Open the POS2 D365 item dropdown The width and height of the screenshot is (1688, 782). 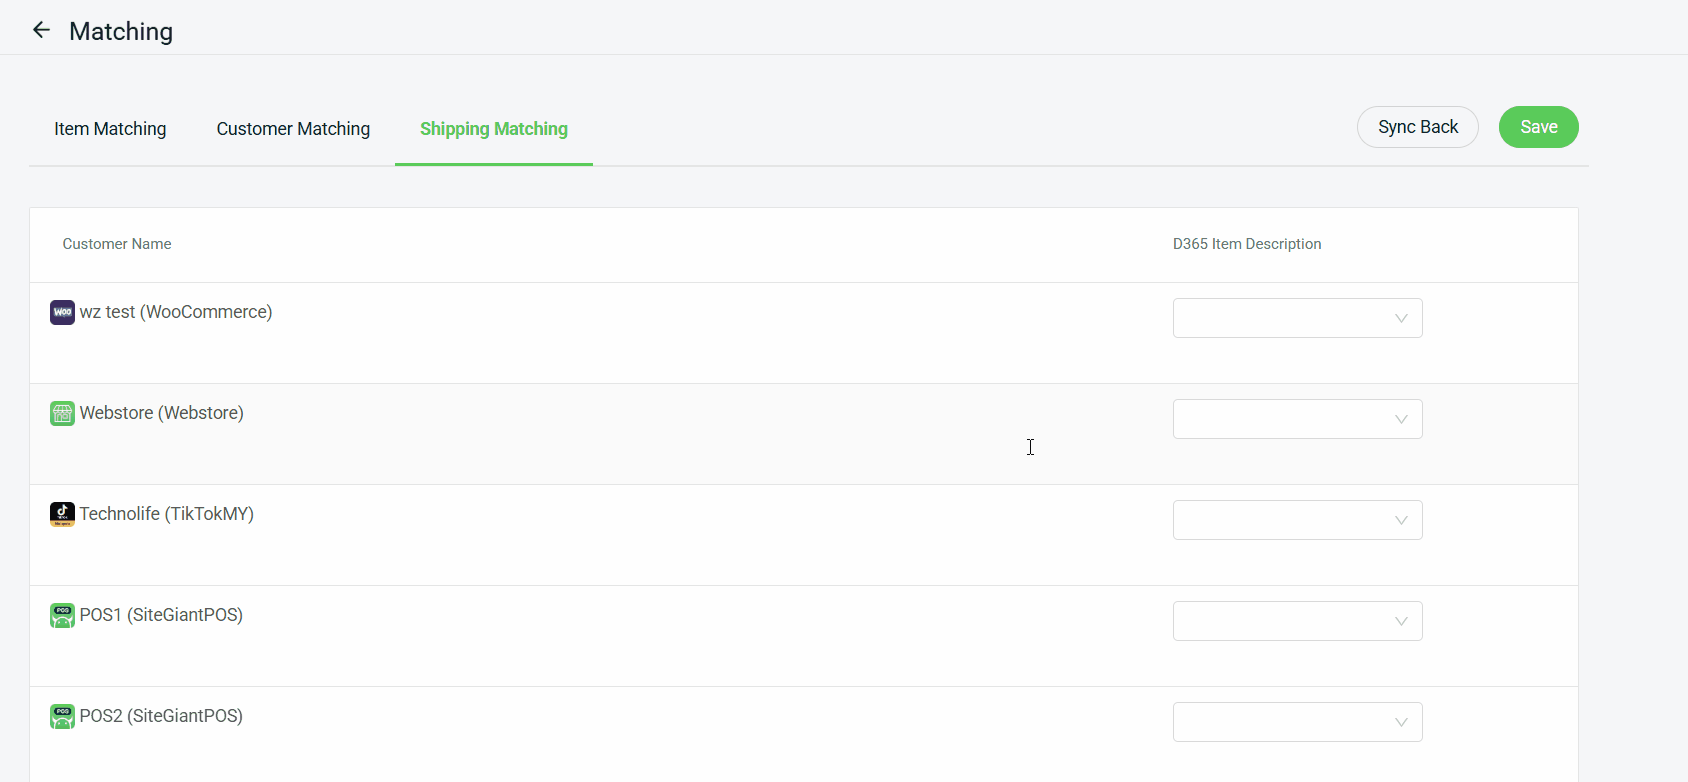click(1297, 722)
